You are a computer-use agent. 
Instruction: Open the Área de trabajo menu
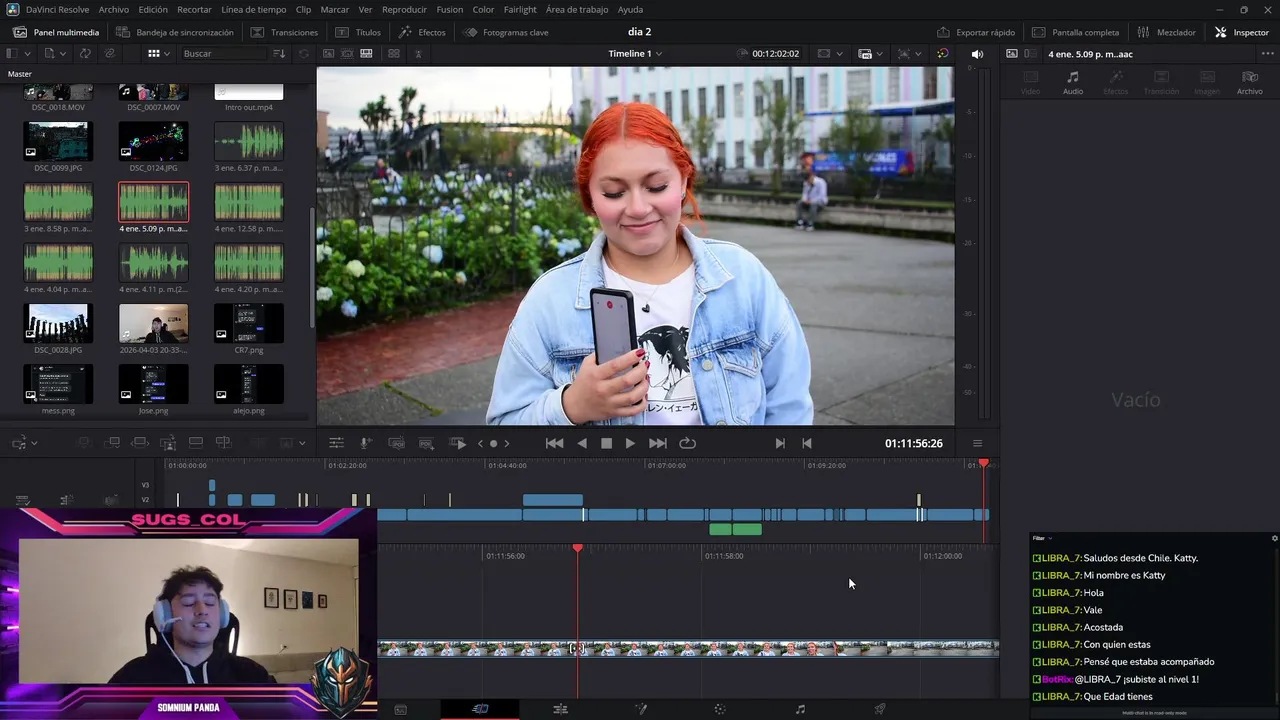click(x=577, y=9)
